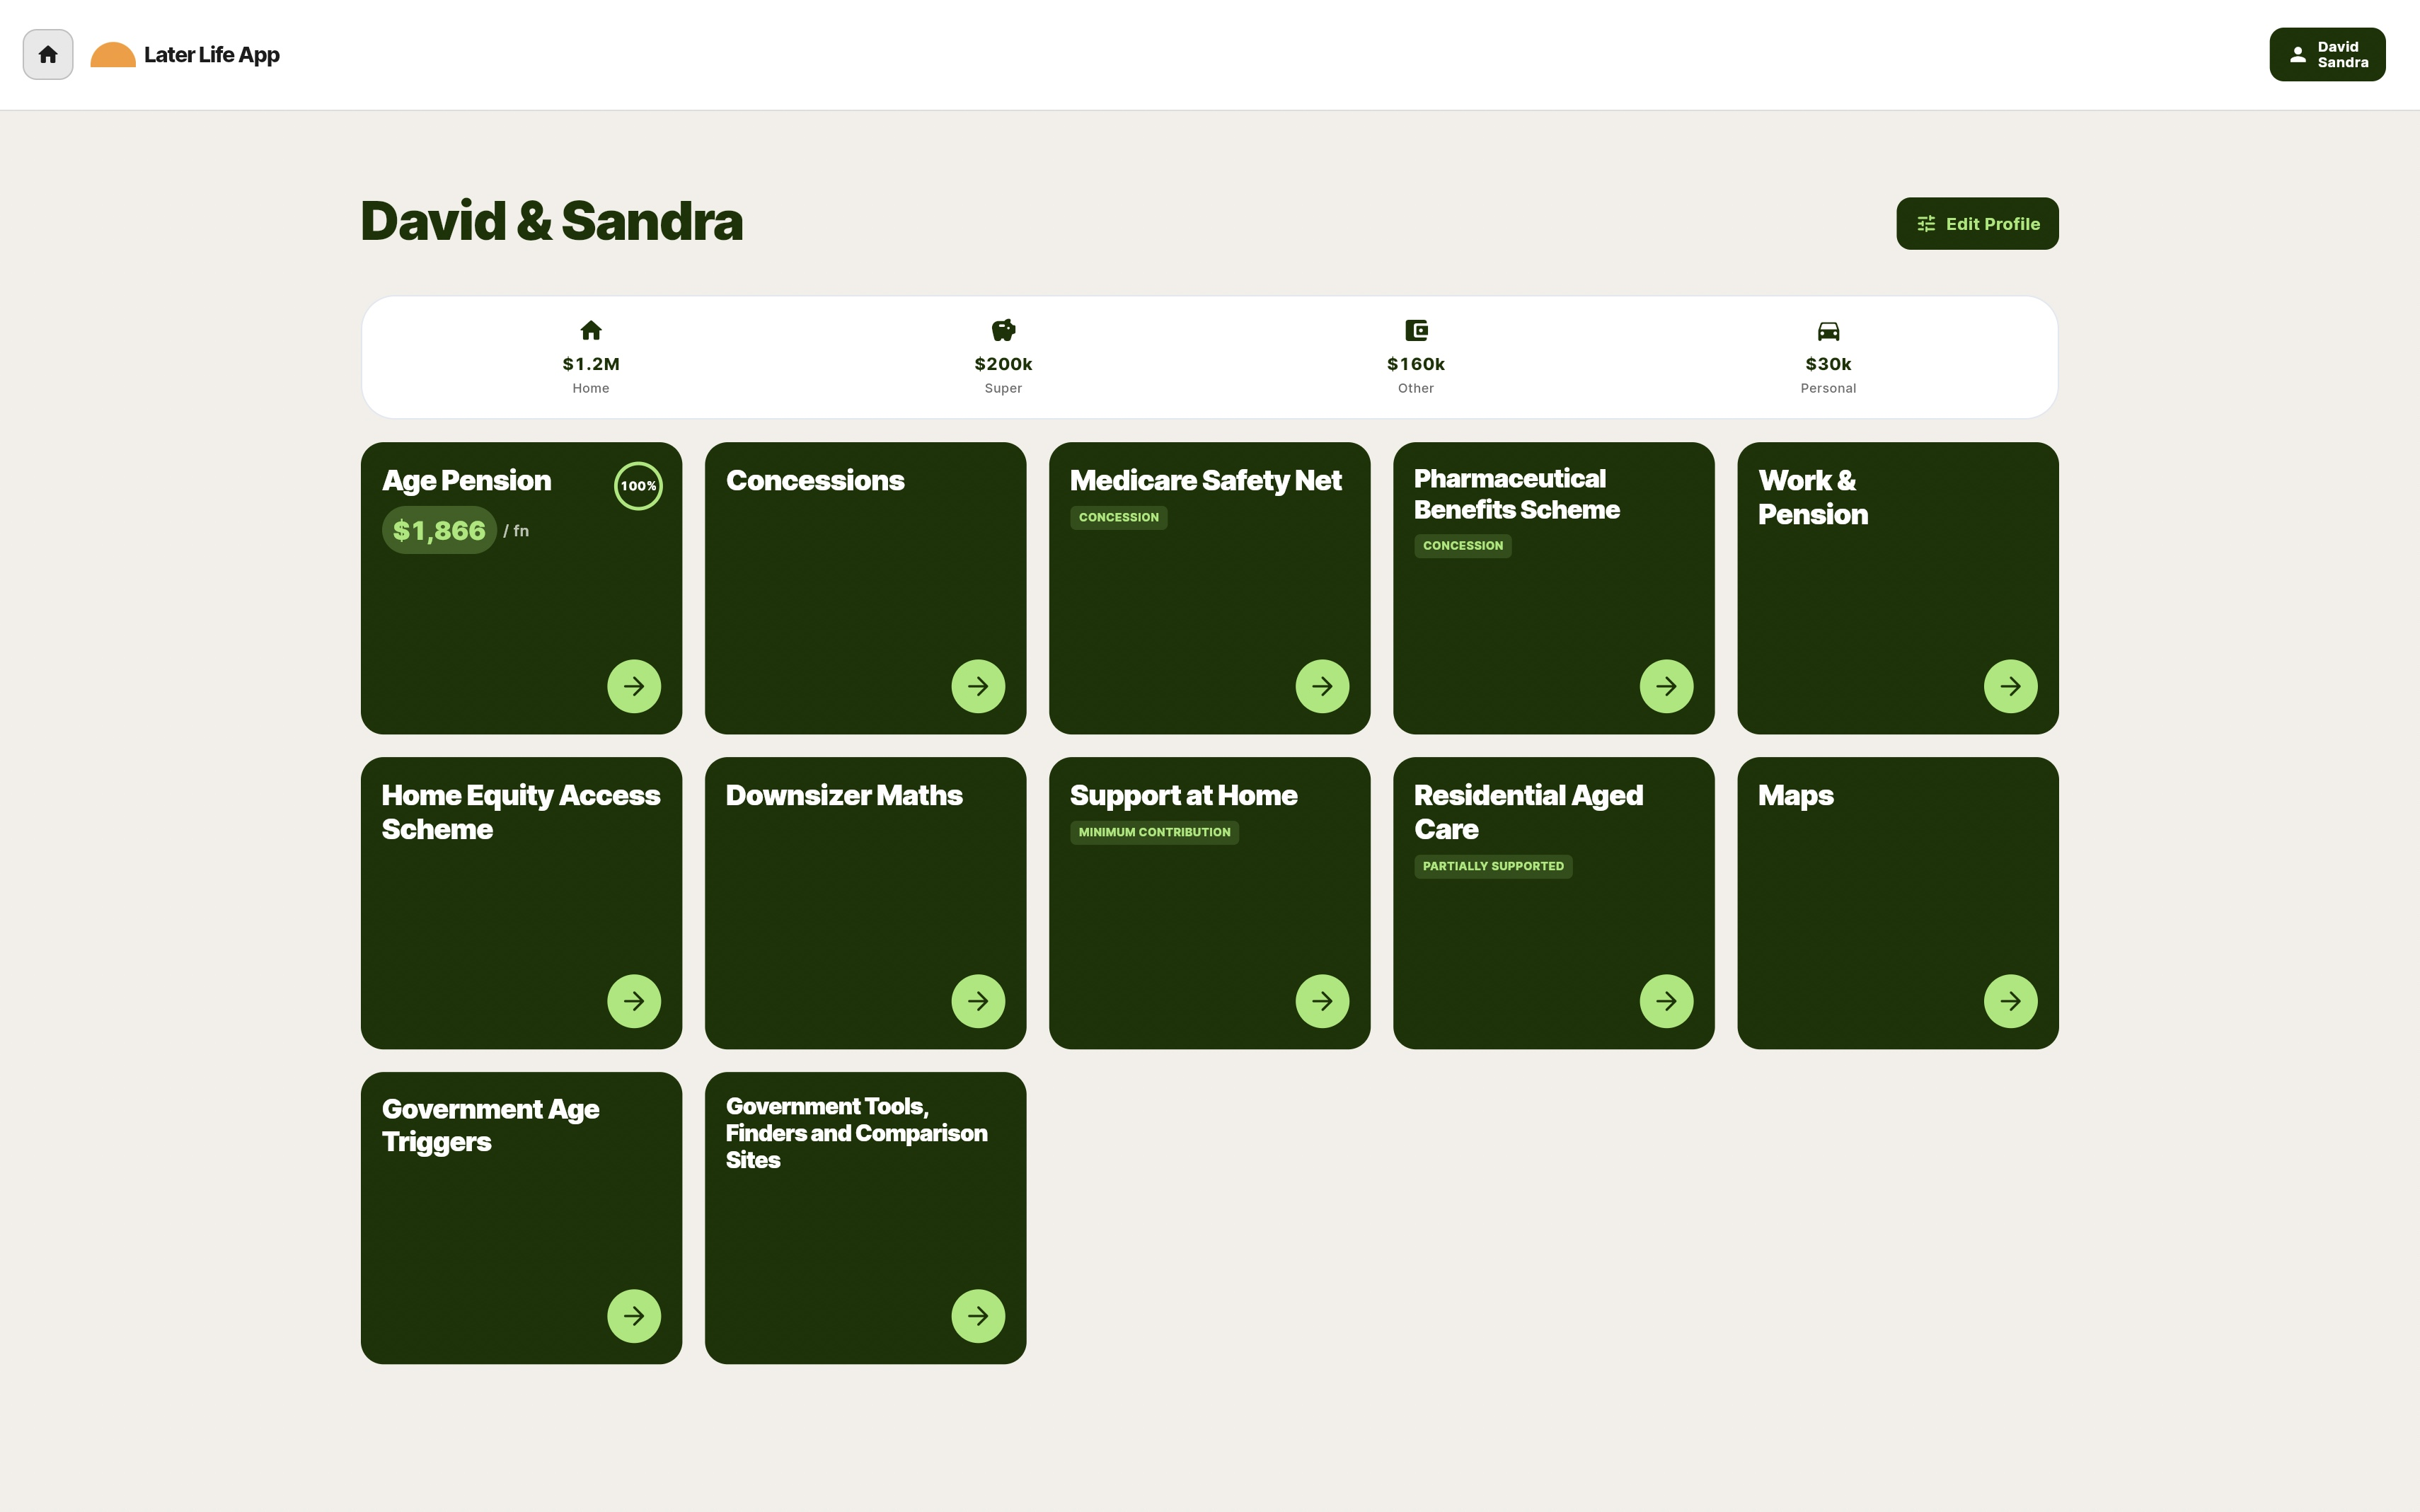This screenshot has width=2420, height=1512.
Task: Click the Pharmaceutical Benefits Scheme title
Action: pyautogui.click(x=1516, y=494)
